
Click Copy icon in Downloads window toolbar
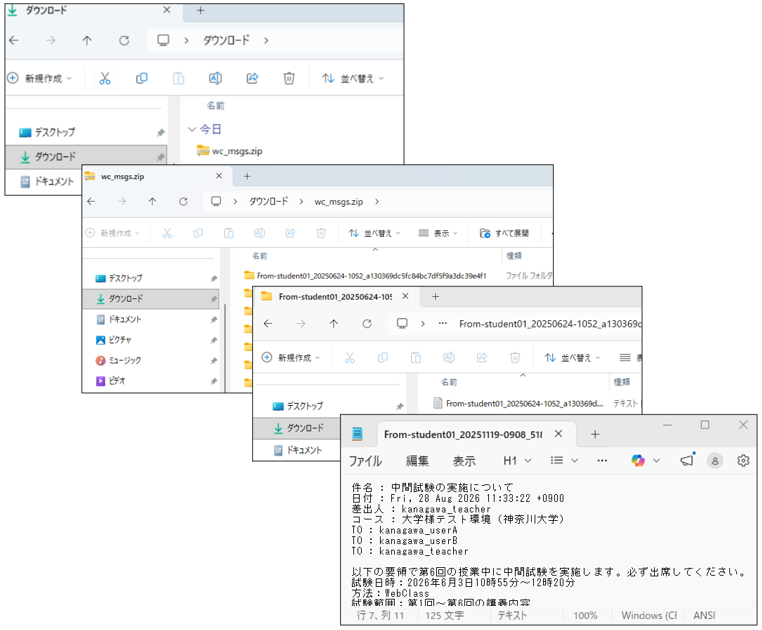tap(141, 78)
